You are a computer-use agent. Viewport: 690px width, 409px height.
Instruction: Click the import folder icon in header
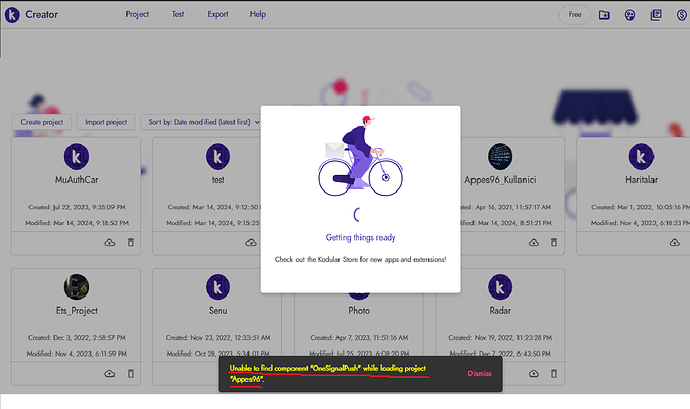tap(604, 15)
